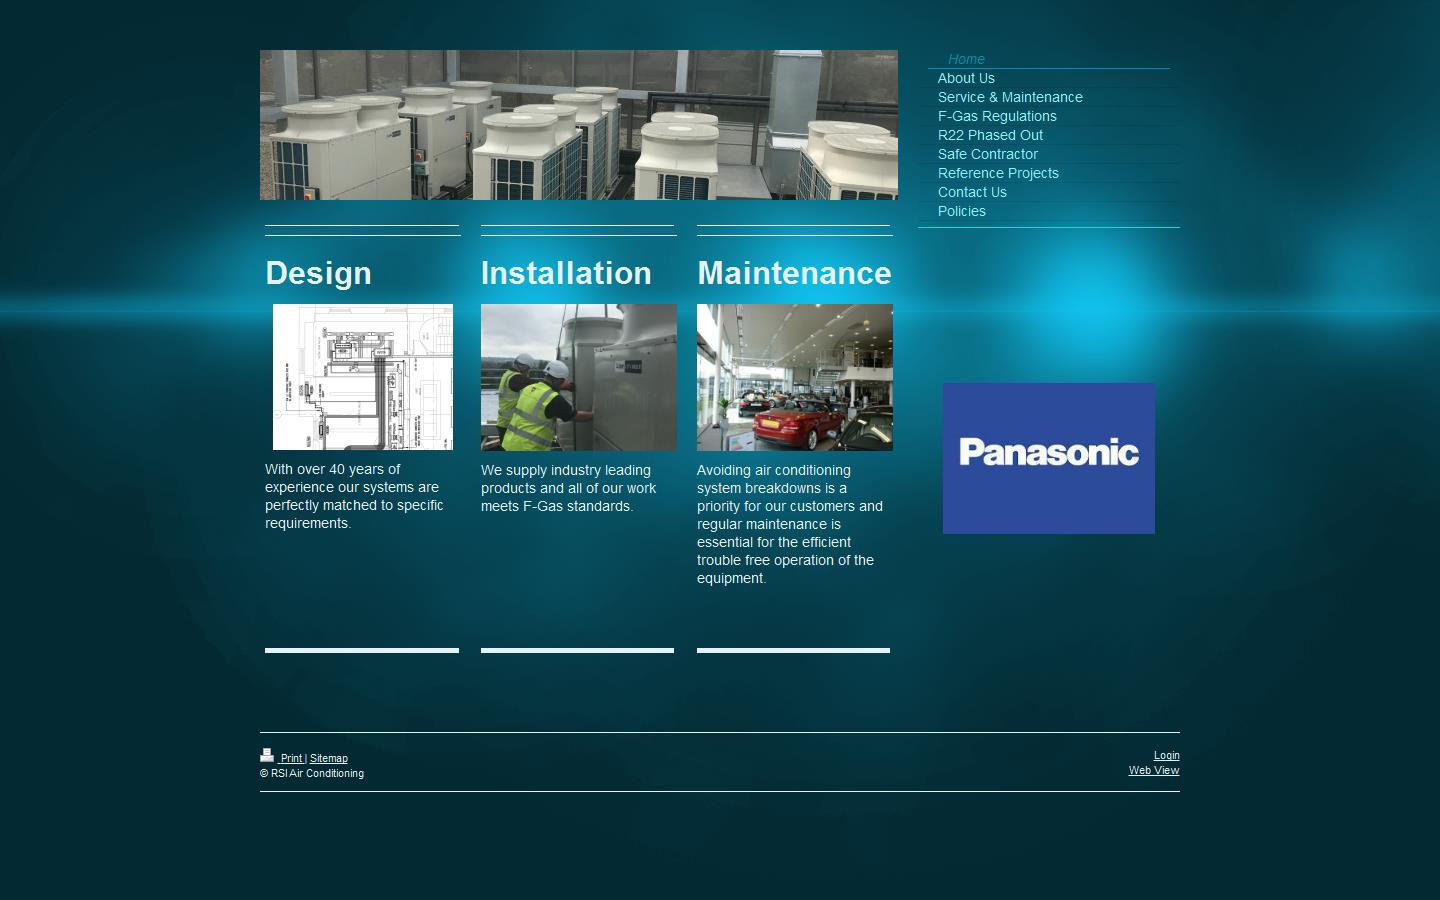Image resolution: width=1440 pixels, height=900 pixels.
Task: Click the RSI Air Conditioning copyright text
Action: tap(311, 773)
